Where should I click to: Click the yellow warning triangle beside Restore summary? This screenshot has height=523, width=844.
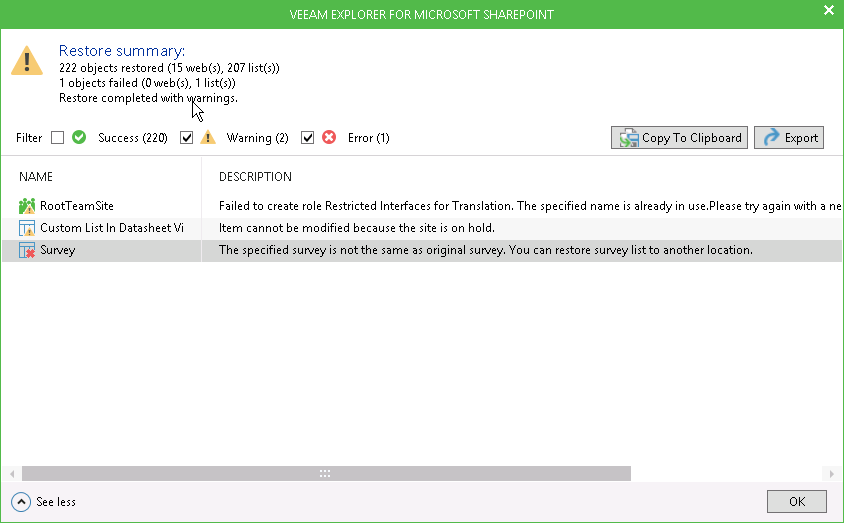pyautogui.click(x=27, y=61)
